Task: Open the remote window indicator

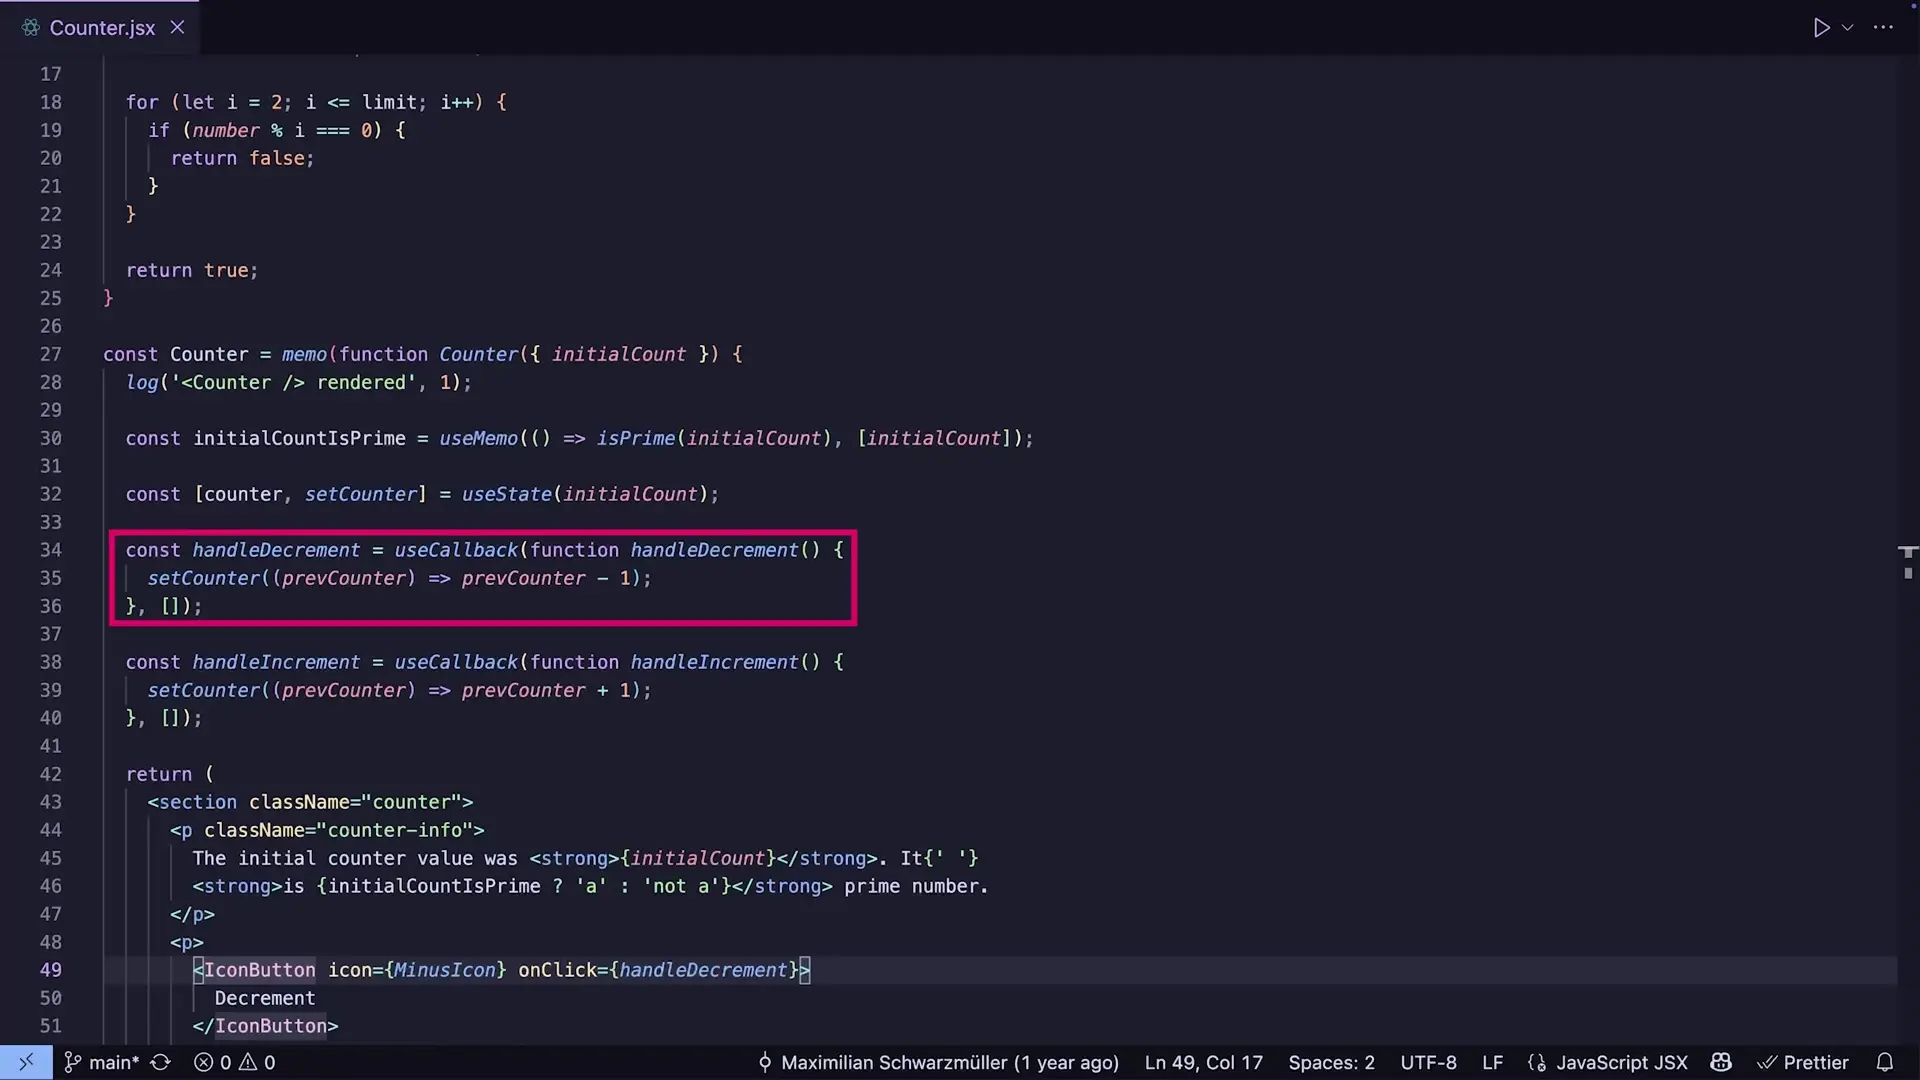Action: pos(26,1062)
